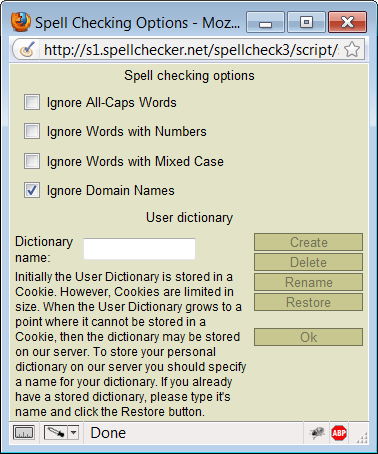Confirm options with the Ok button

tap(308, 337)
